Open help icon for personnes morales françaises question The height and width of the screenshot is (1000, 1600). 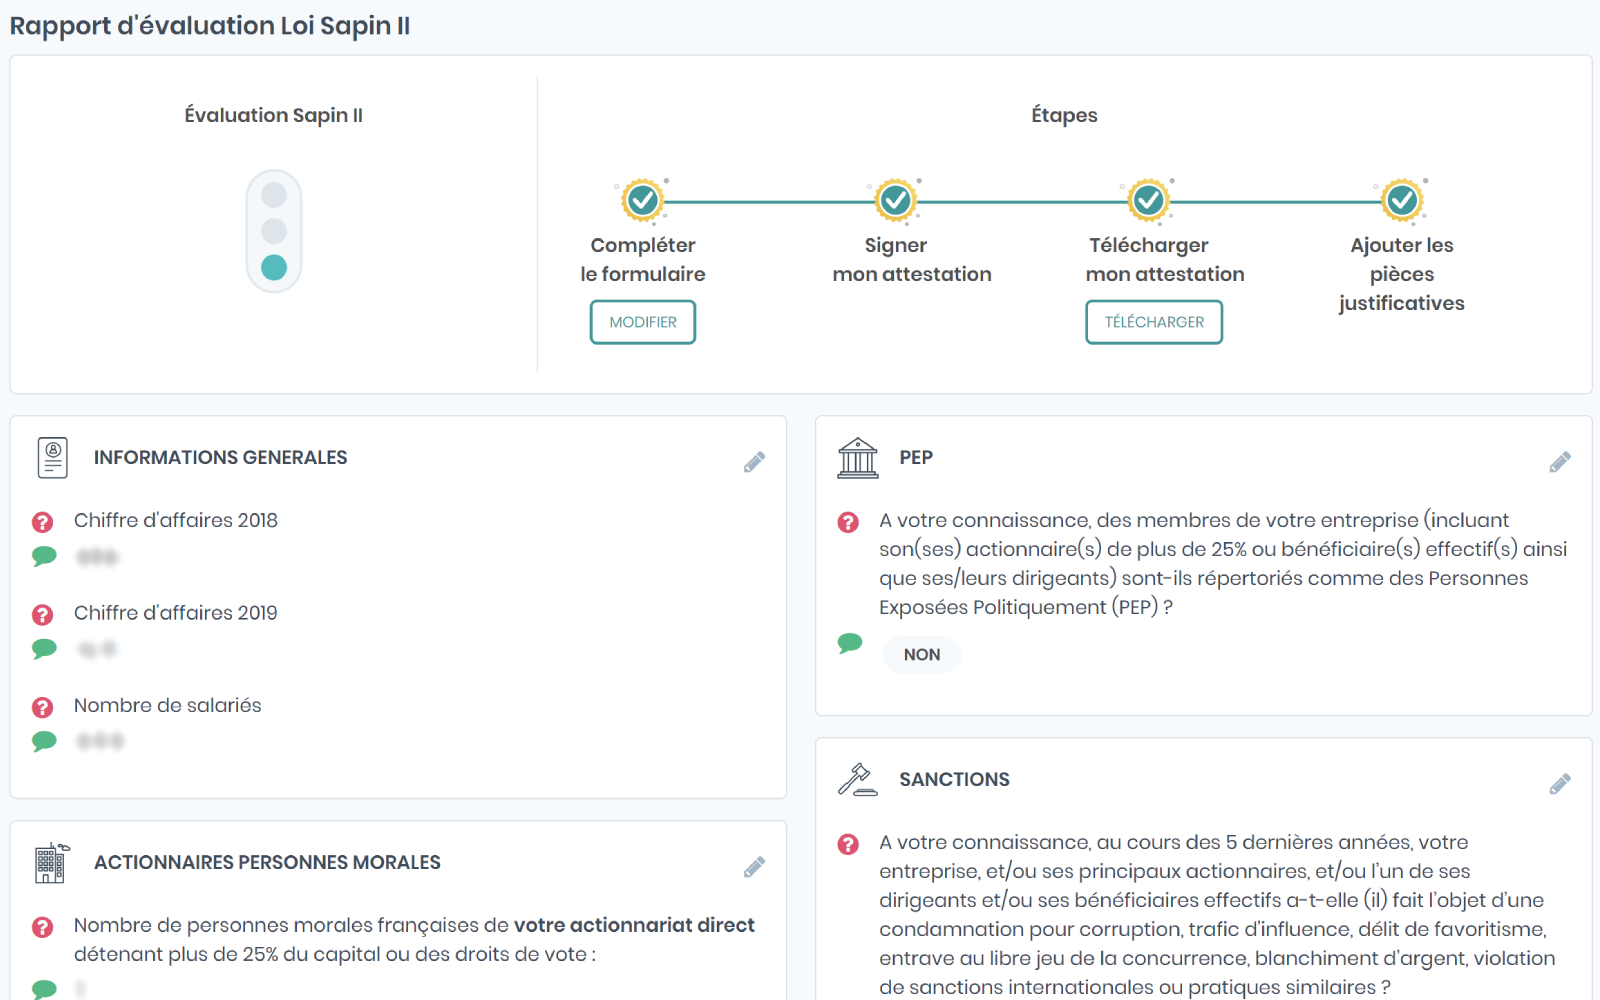point(43,927)
